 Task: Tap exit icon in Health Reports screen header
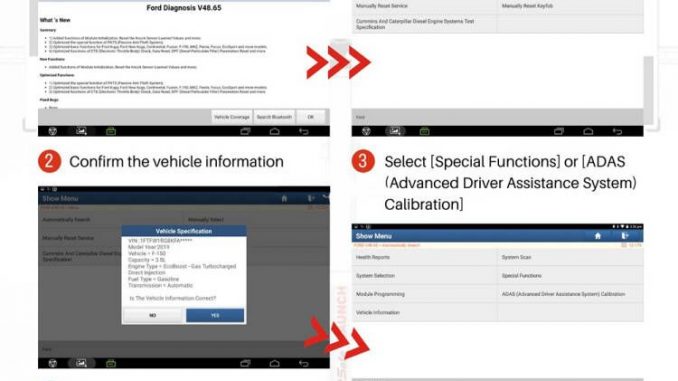(624, 236)
